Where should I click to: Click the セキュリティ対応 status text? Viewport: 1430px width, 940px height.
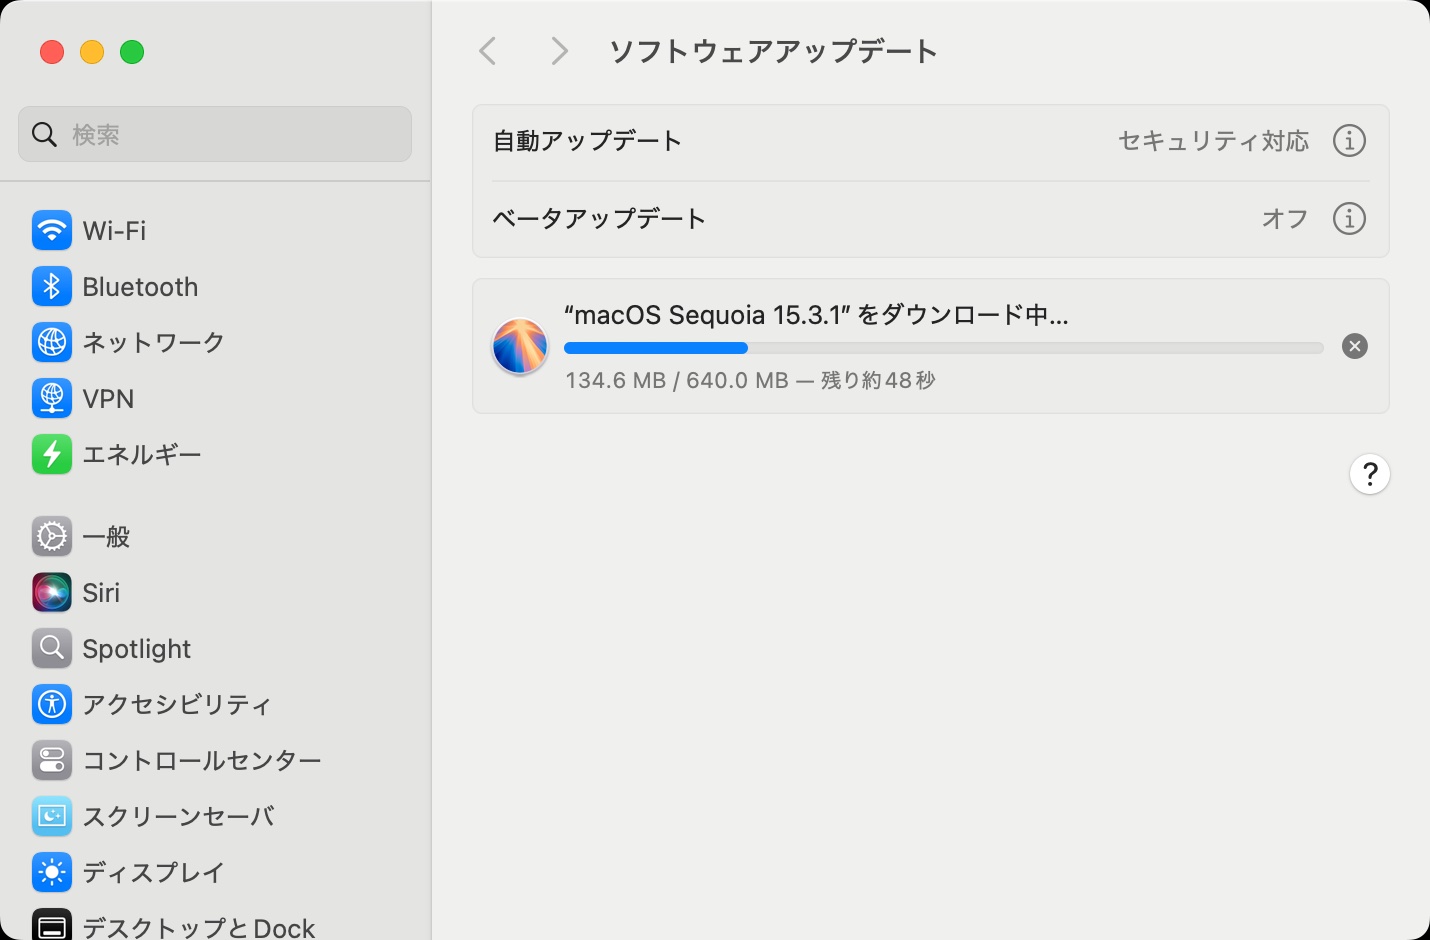(1213, 141)
